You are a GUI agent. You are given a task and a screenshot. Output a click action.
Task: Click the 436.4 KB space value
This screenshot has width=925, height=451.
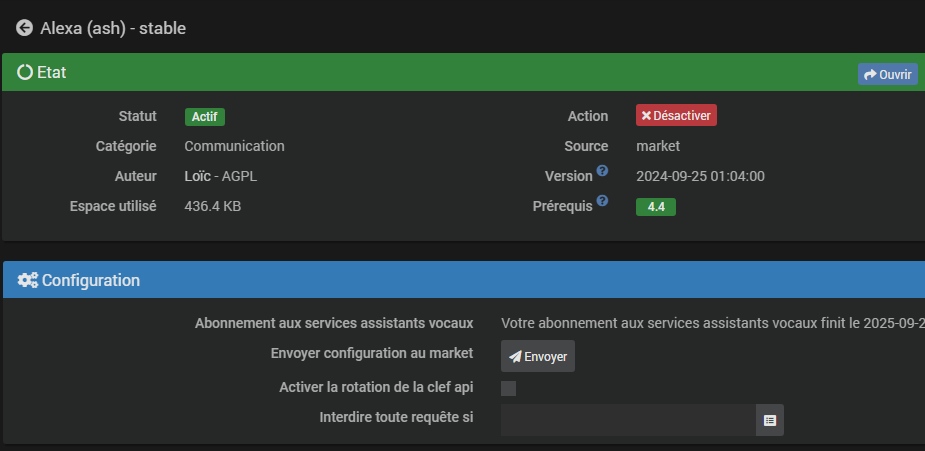(212, 206)
